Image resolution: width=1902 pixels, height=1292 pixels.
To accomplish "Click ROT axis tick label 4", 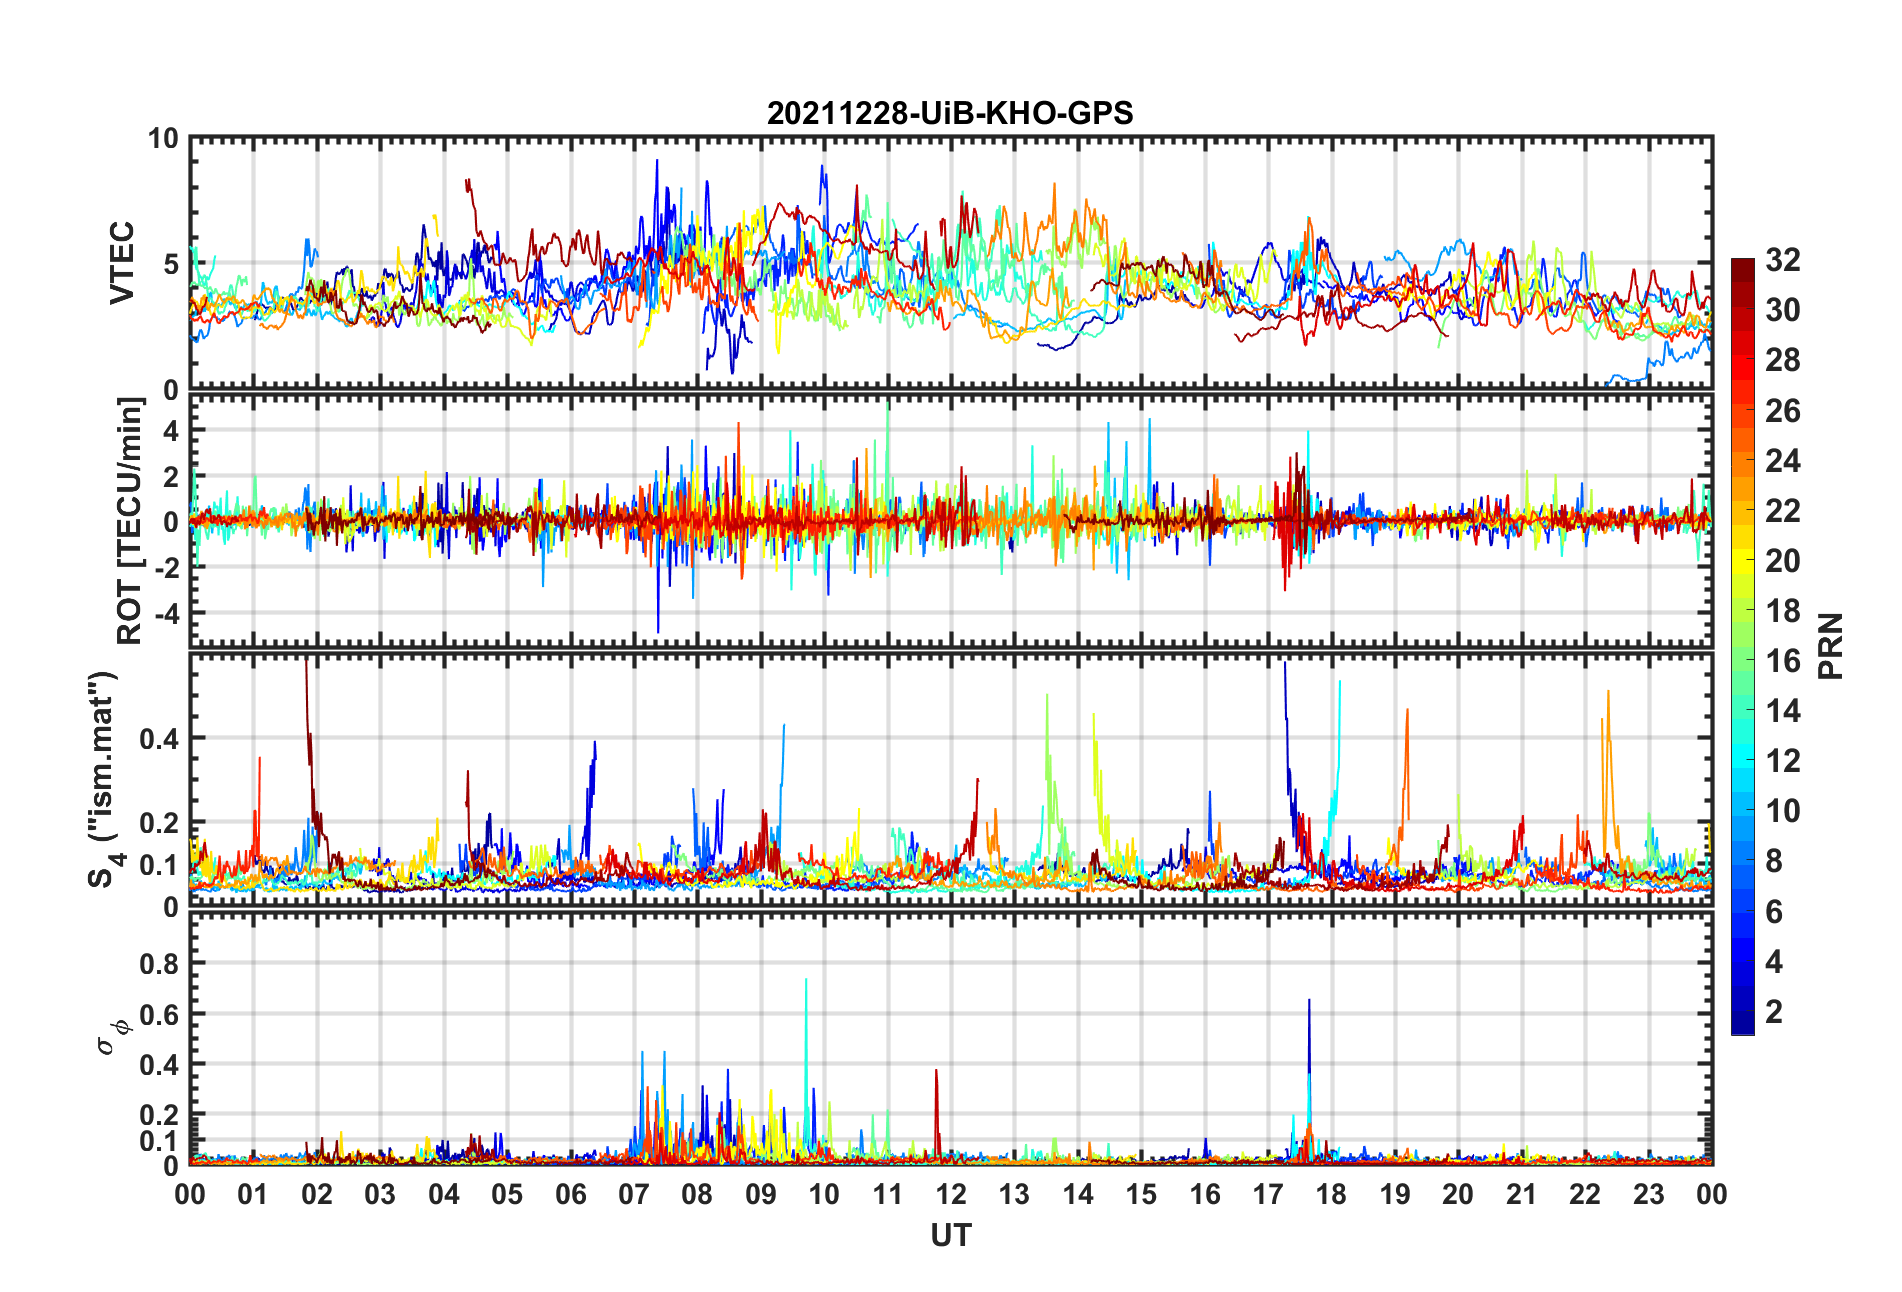I will coord(171,430).
